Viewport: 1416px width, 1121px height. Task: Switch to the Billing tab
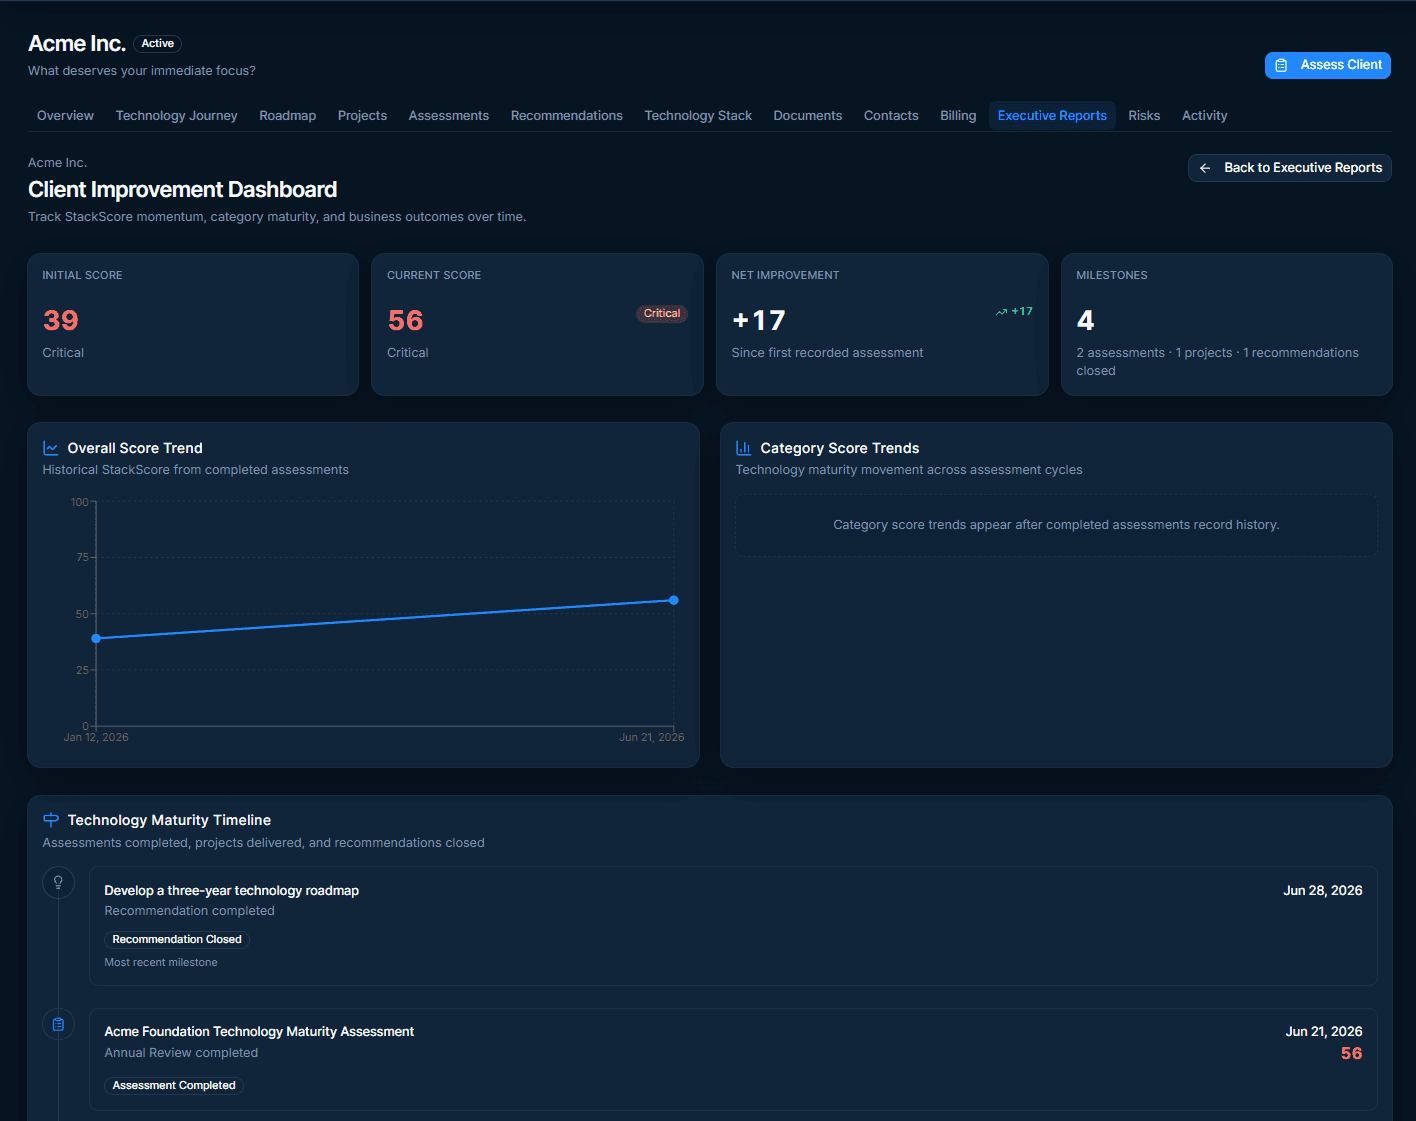click(x=958, y=116)
